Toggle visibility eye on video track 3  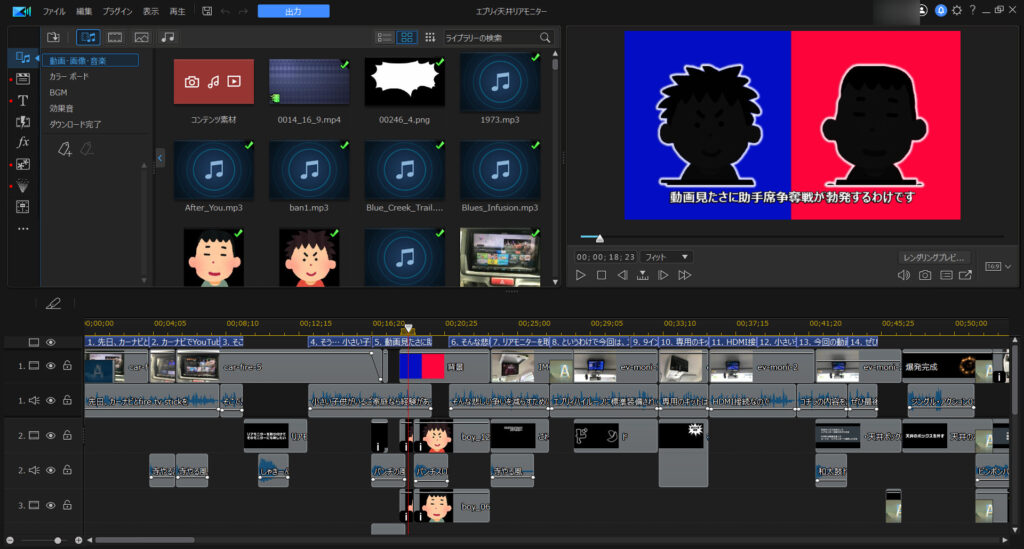pyautogui.click(x=50, y=505)
